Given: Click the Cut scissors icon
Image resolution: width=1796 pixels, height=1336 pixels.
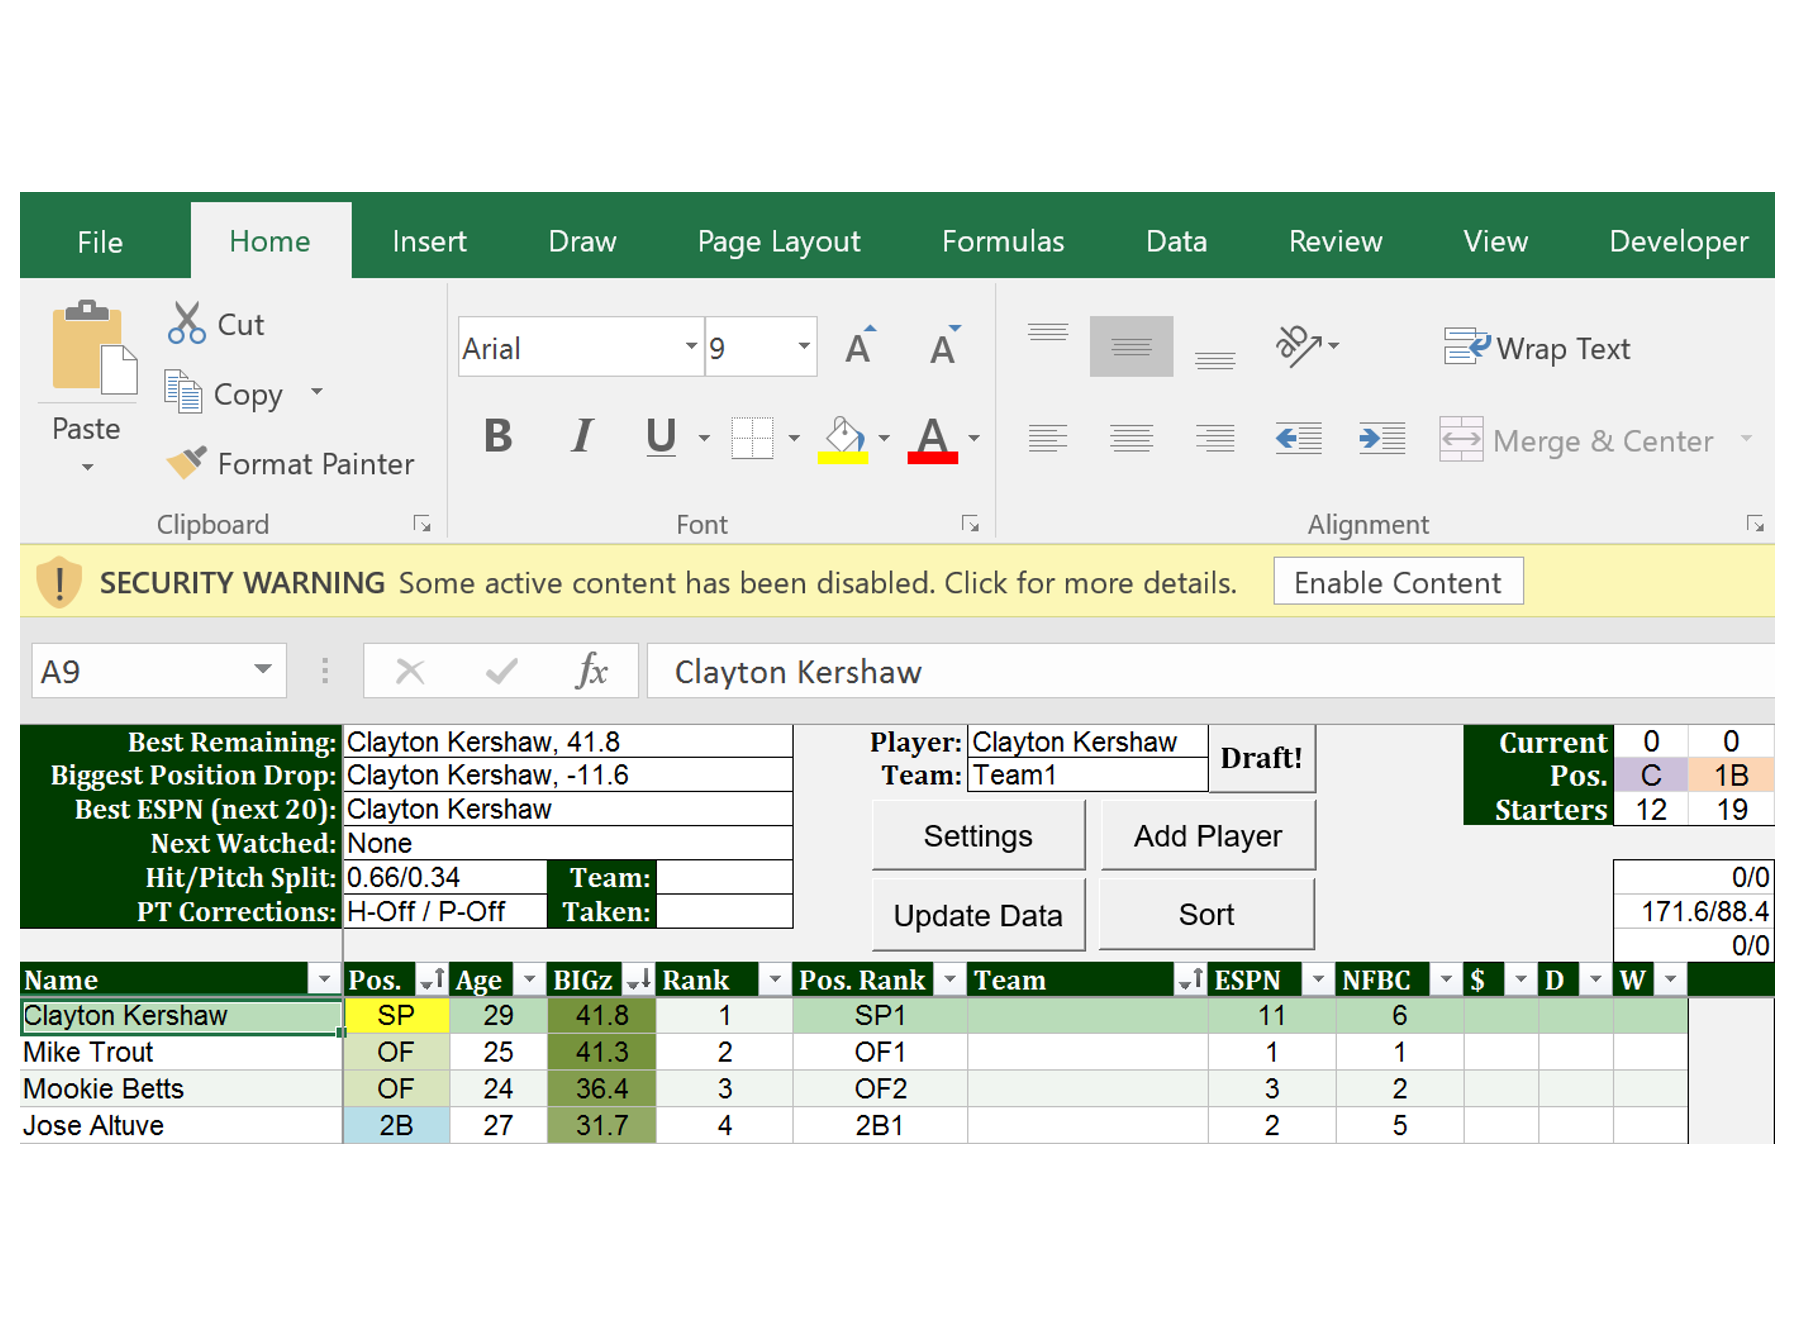Looking at the screenshot, I should [x=186, y=323].
